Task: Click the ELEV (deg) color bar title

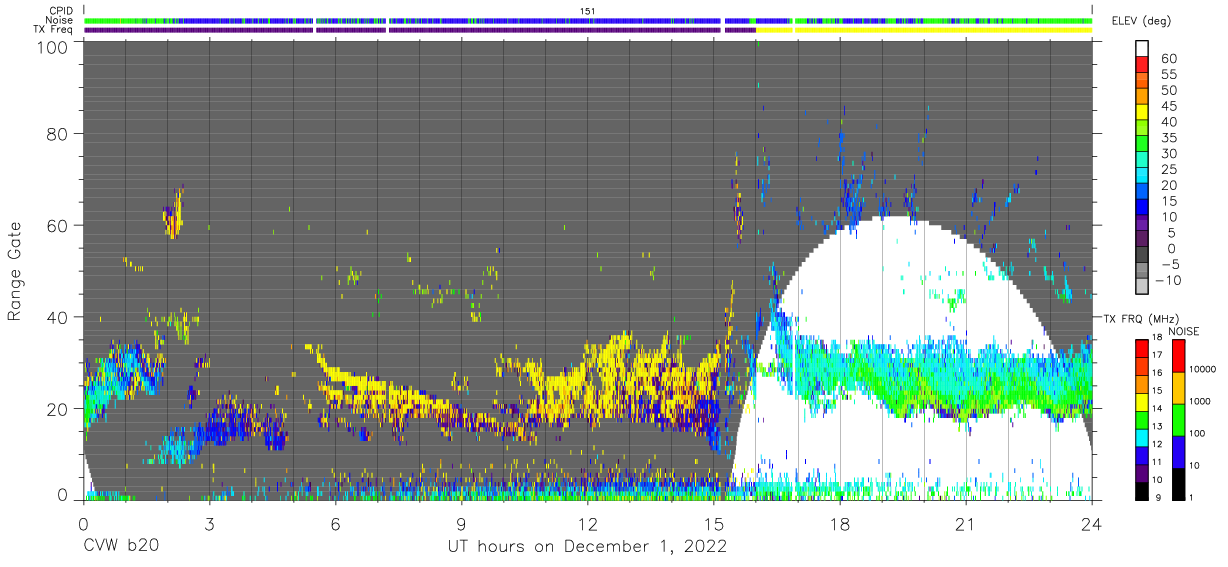Action: point(1144,22)
